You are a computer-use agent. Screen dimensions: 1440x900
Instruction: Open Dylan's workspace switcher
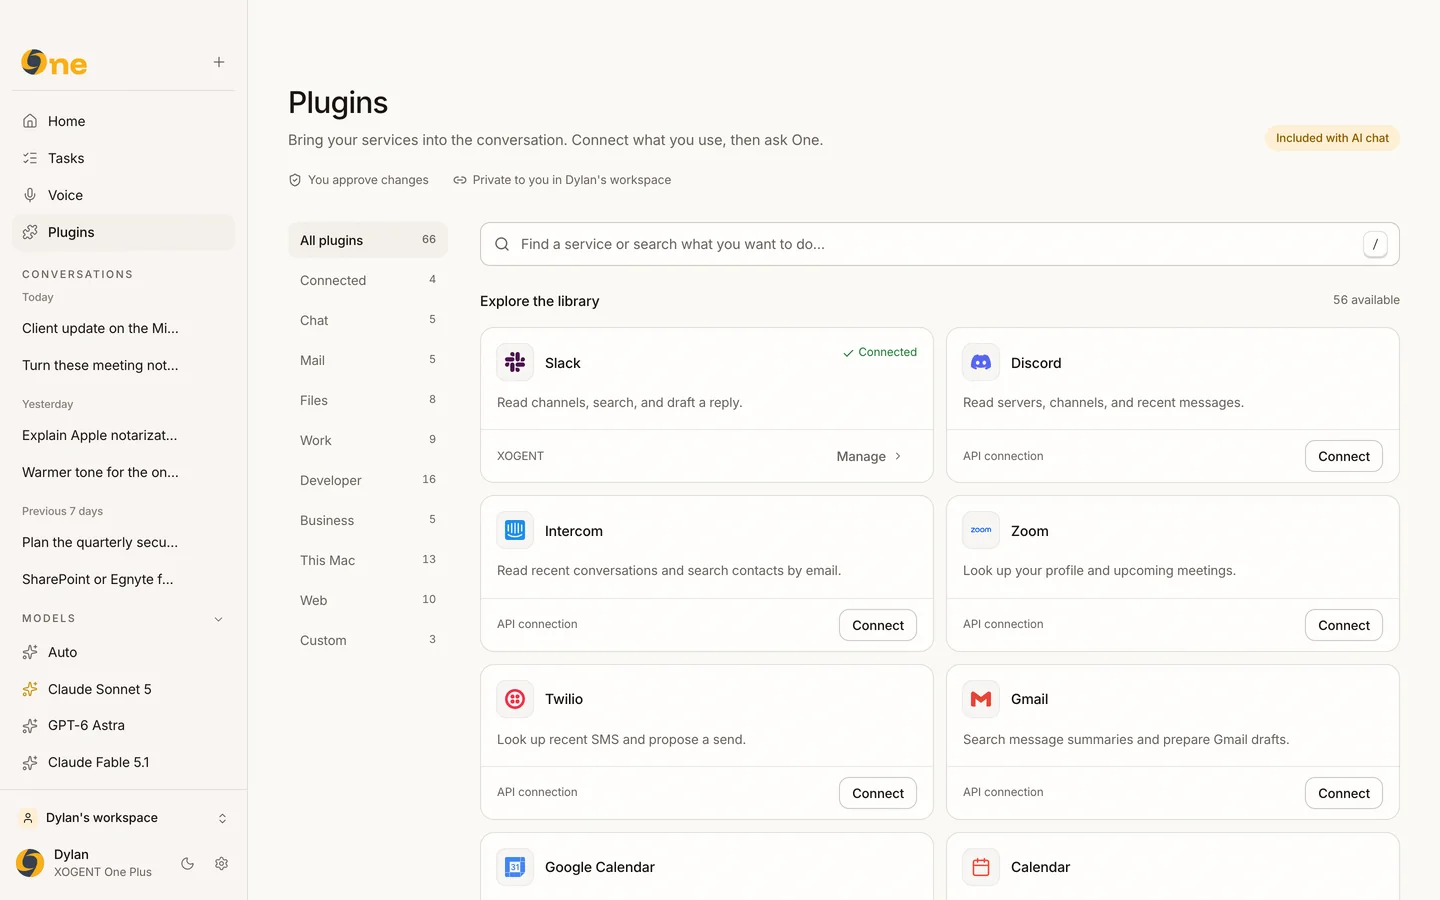[x=123, y=818]
